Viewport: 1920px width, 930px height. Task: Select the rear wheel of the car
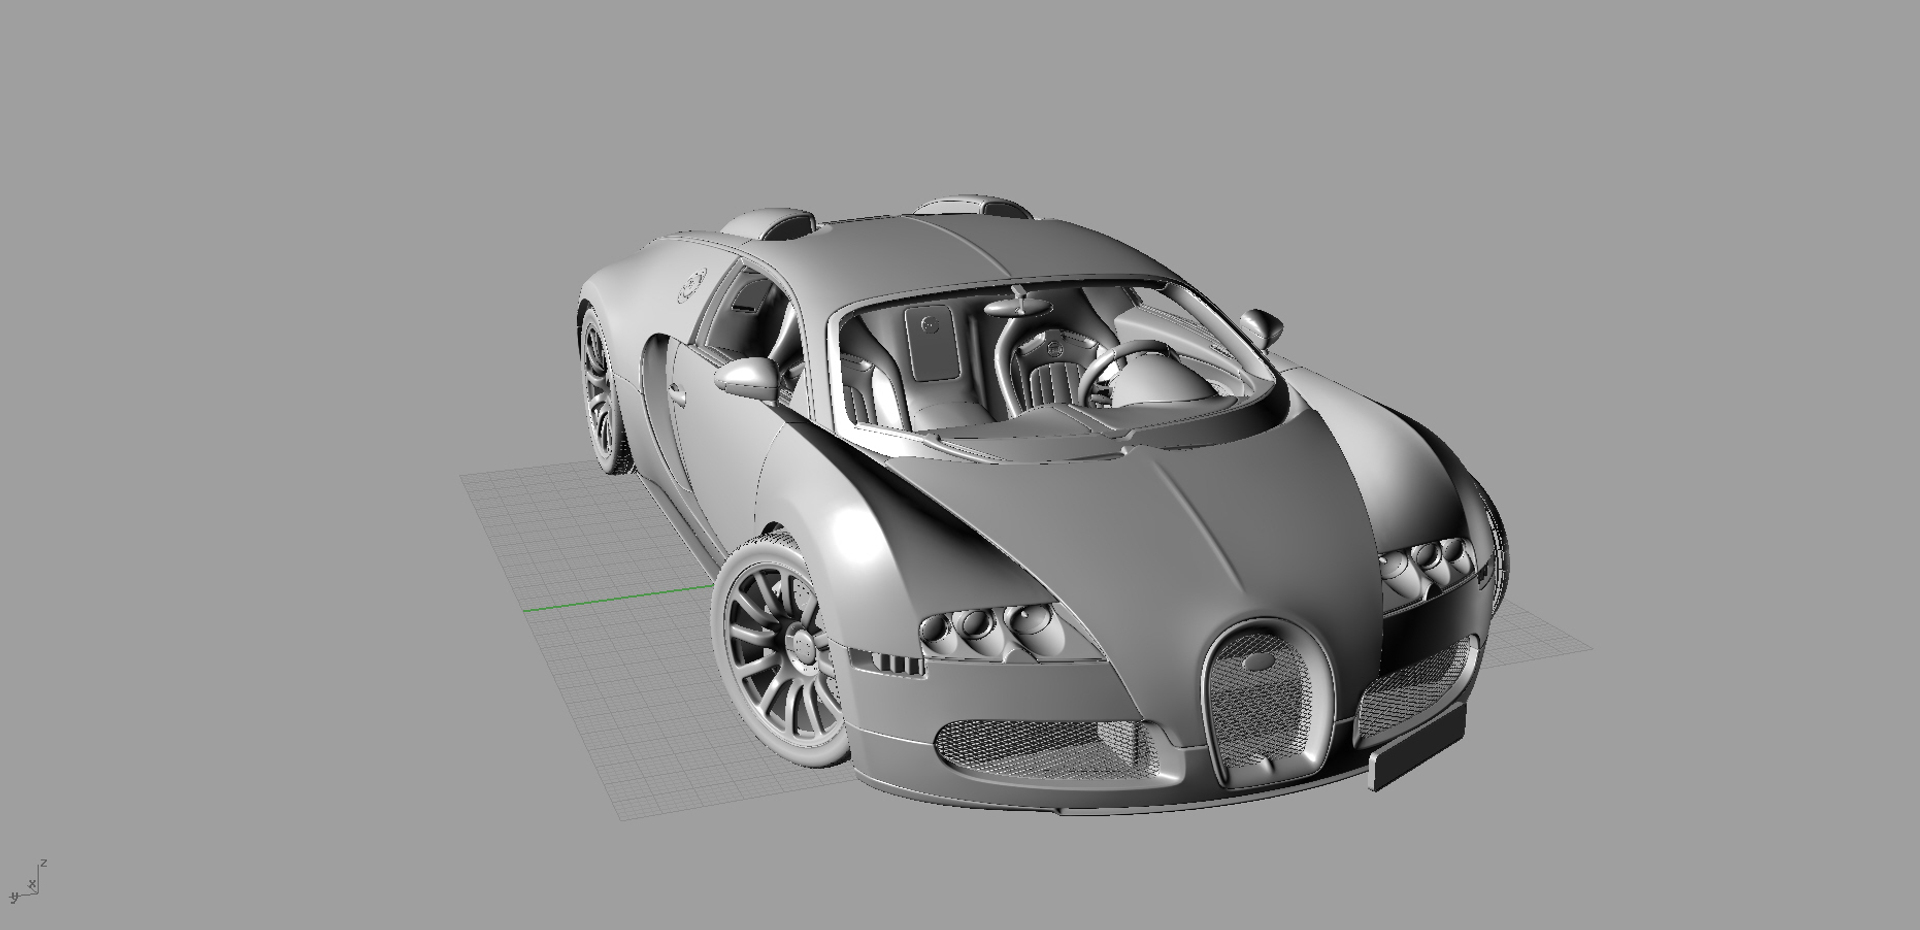pos(603,392)
